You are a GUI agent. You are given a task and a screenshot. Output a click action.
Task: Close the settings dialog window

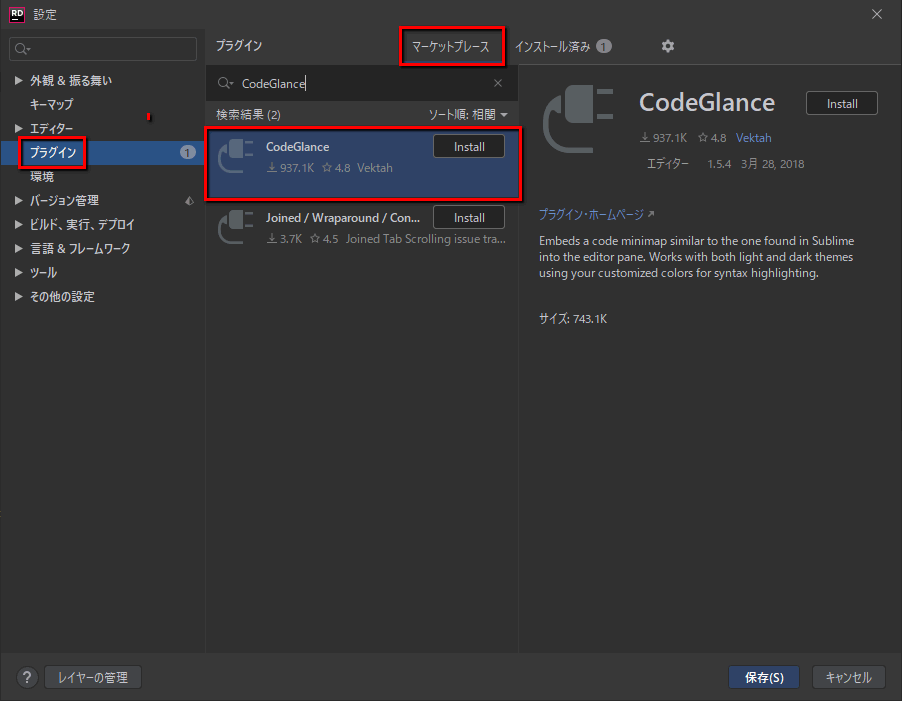pyautogui.click(x=877, y=14)
